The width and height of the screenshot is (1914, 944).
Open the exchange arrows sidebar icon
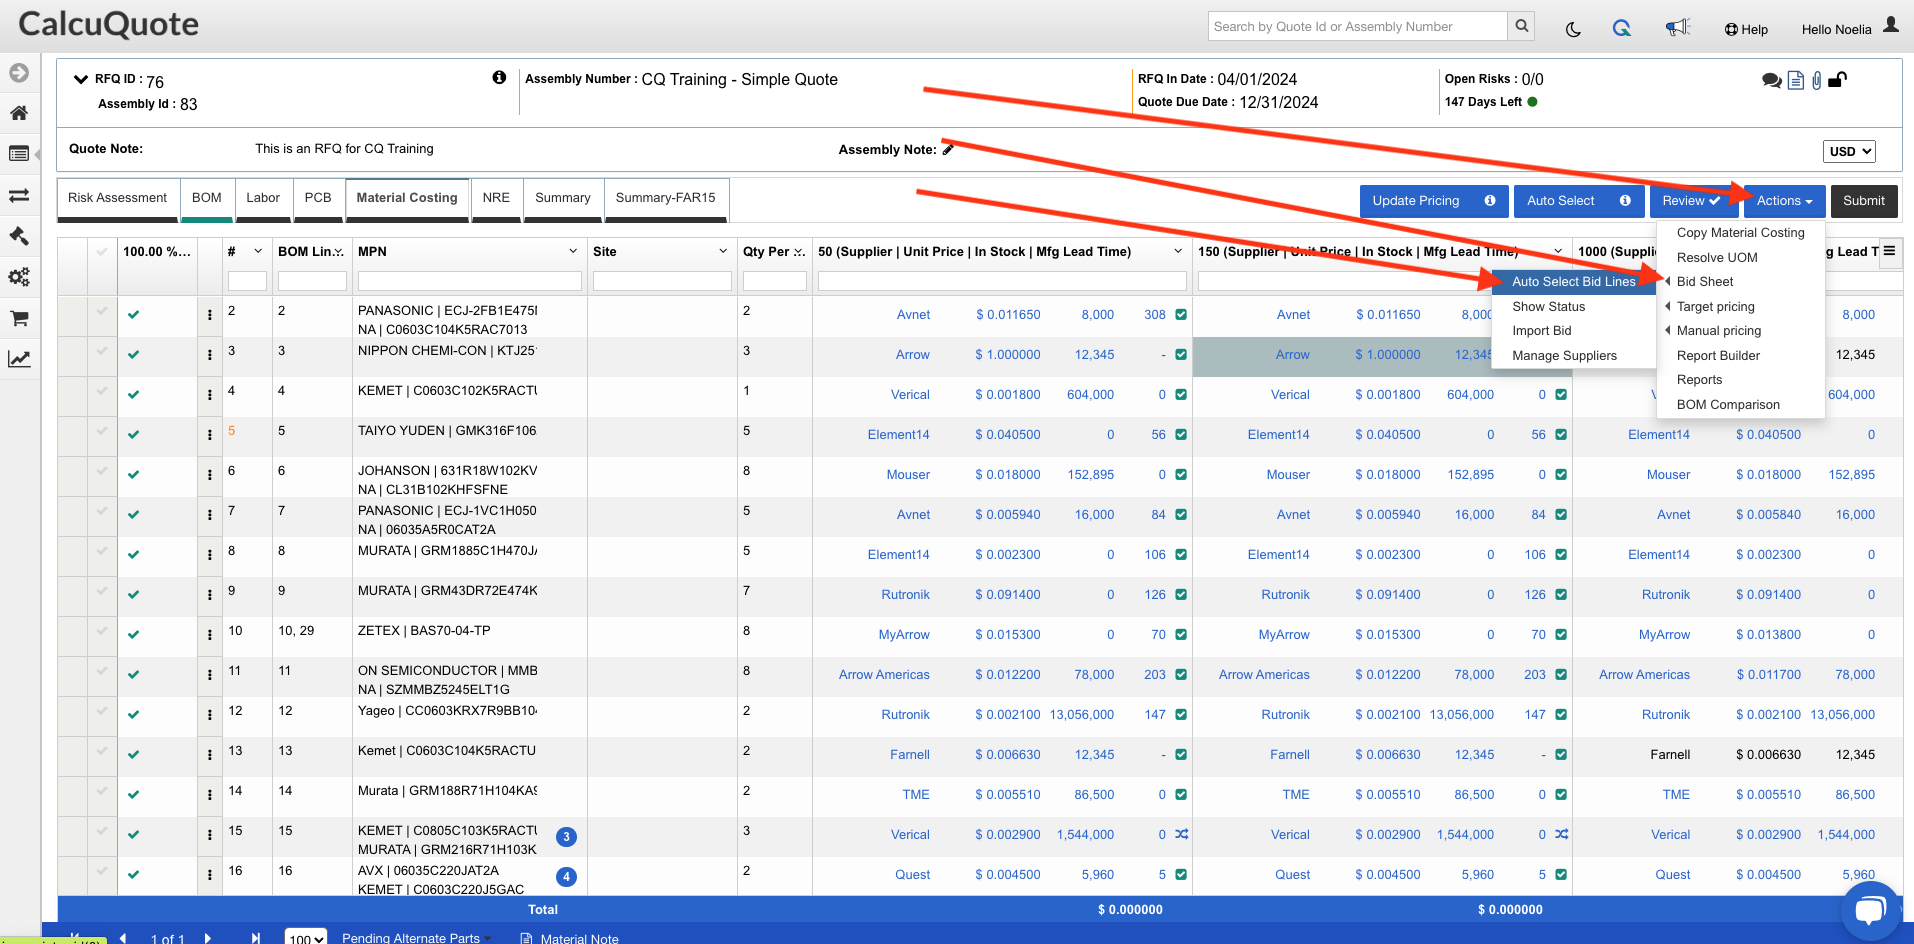(x=19, y=195)
